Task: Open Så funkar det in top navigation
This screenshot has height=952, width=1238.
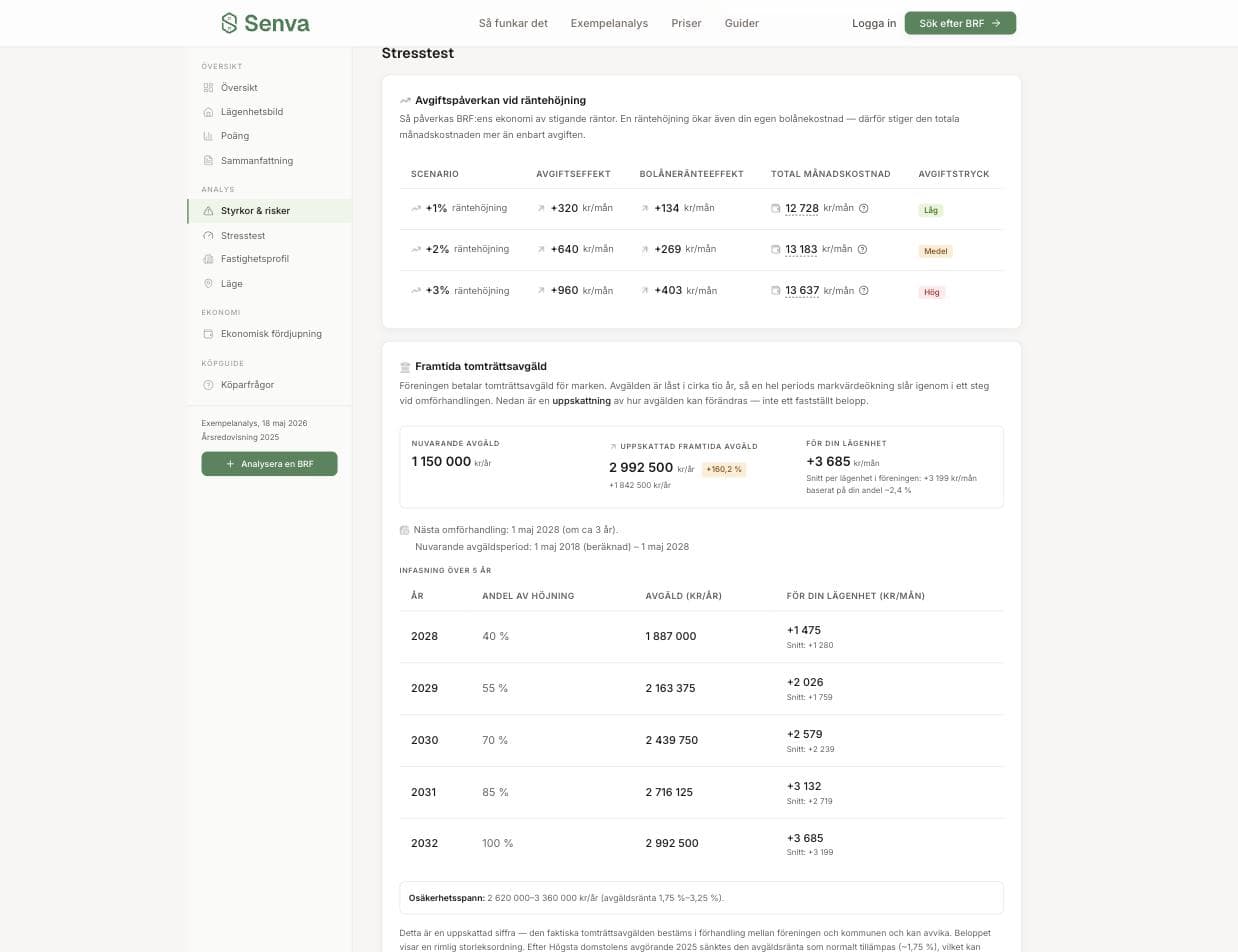Action: 513,23
